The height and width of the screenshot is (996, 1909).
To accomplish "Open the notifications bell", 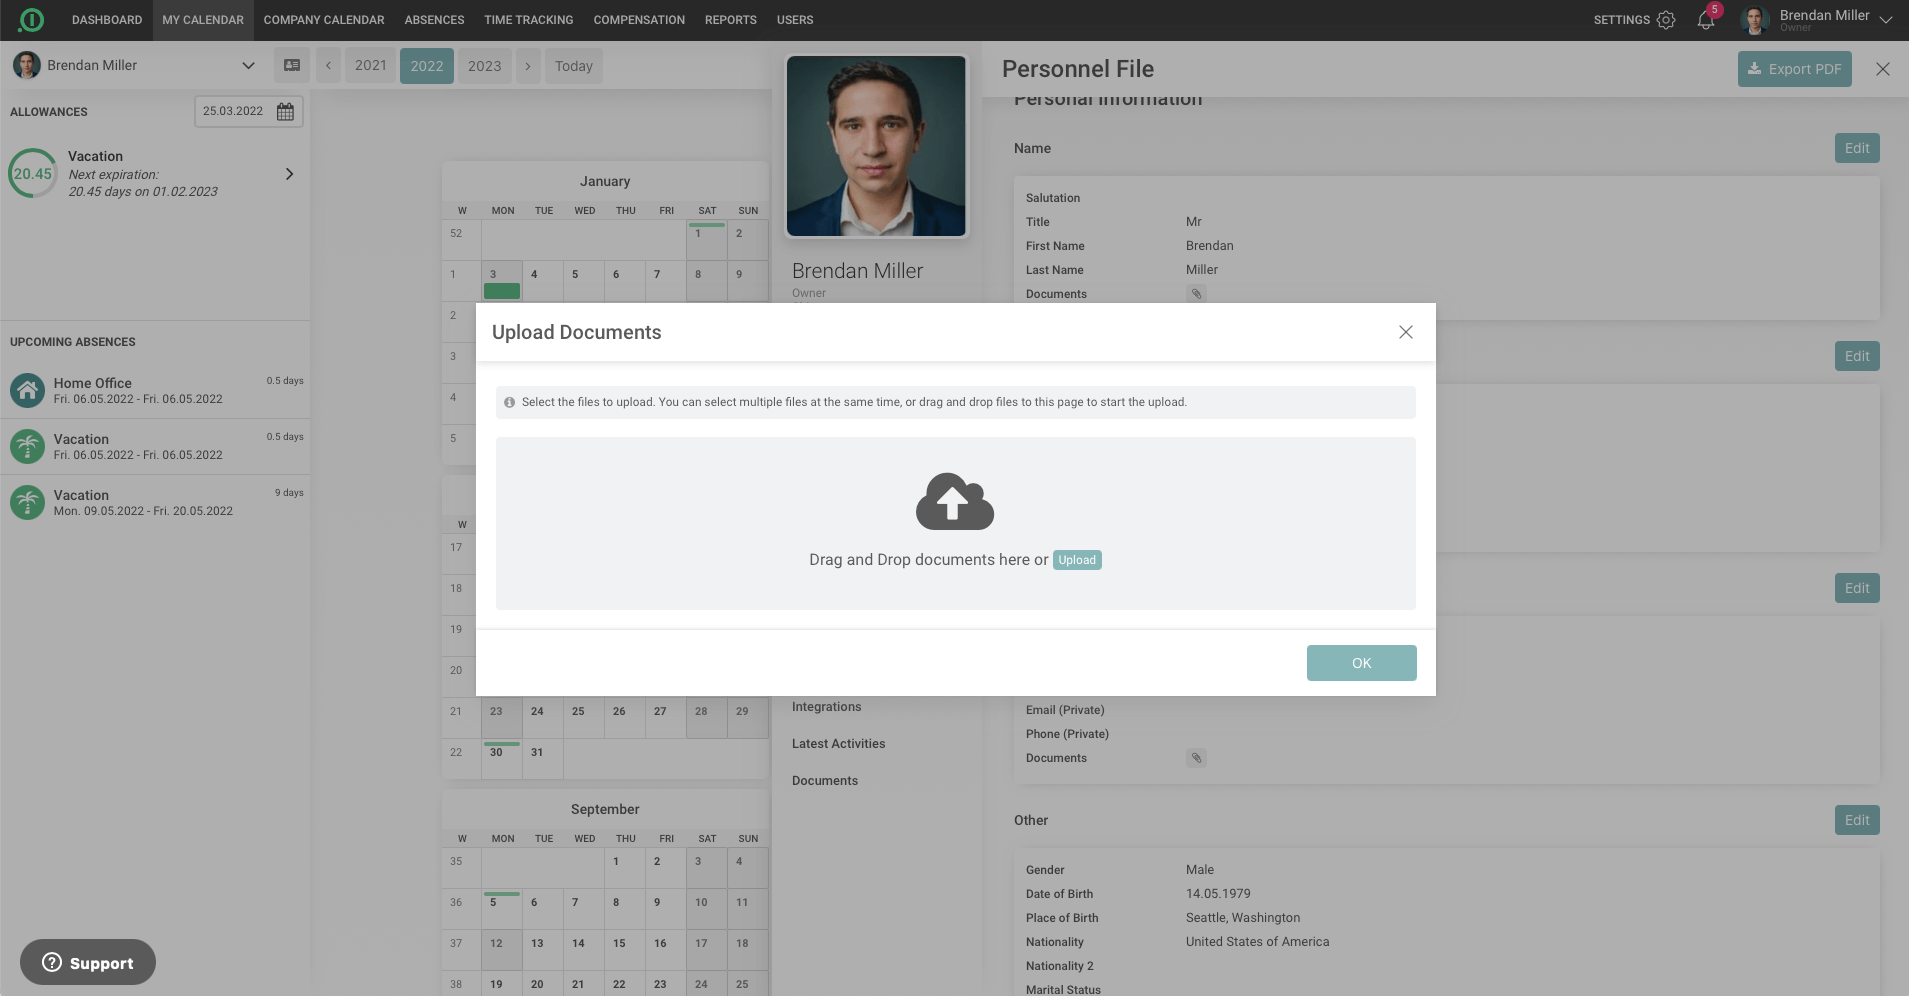I will coord(1706,20).
